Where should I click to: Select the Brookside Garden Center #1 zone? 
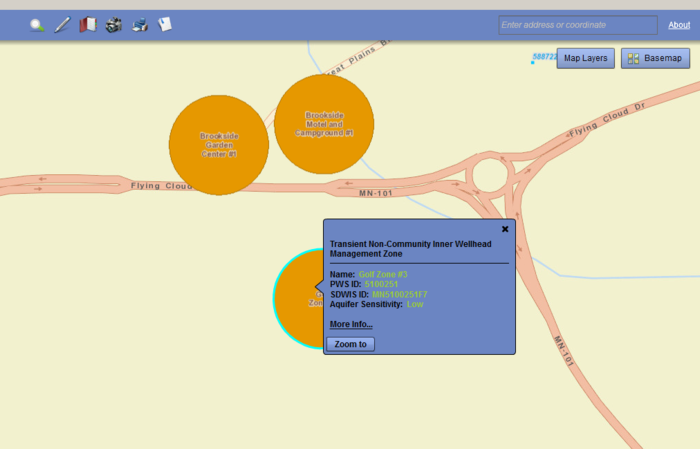pyautogui.click(x=218, y=145)
